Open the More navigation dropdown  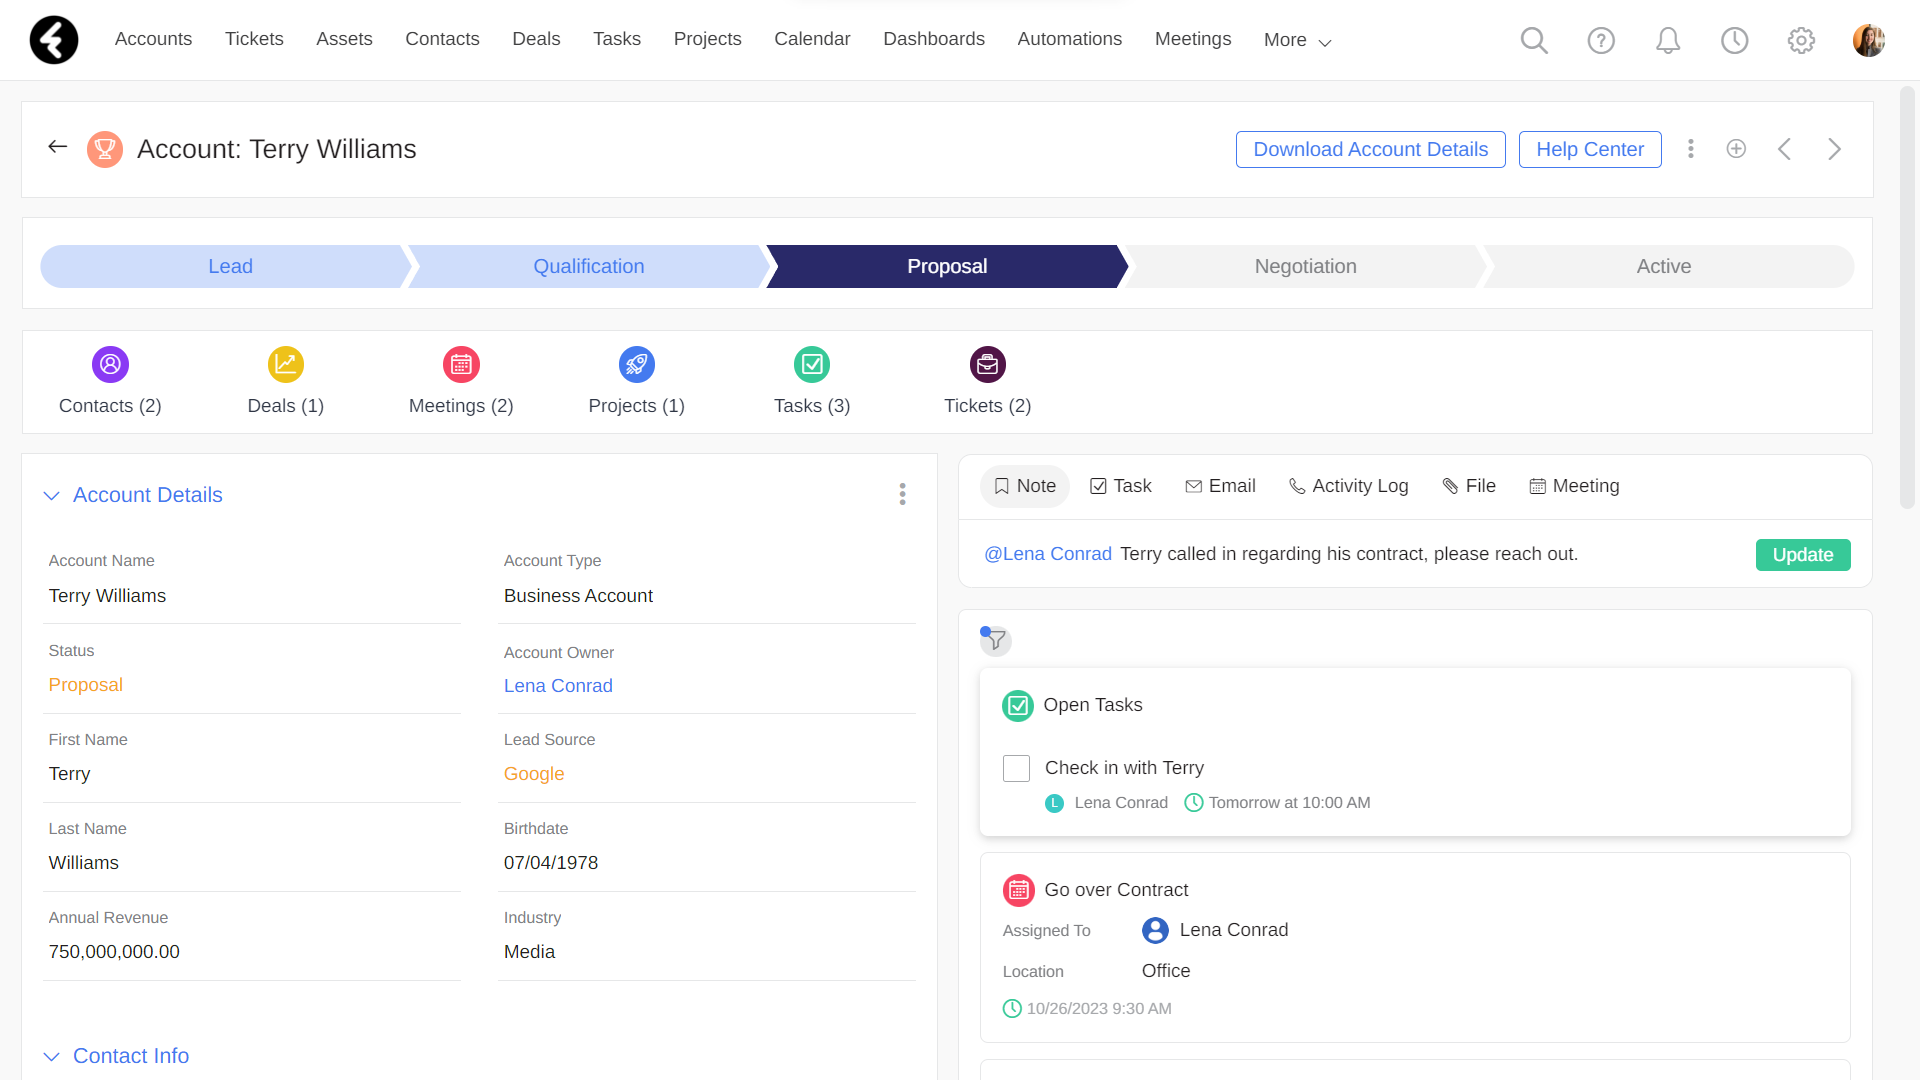[1297, 40]
